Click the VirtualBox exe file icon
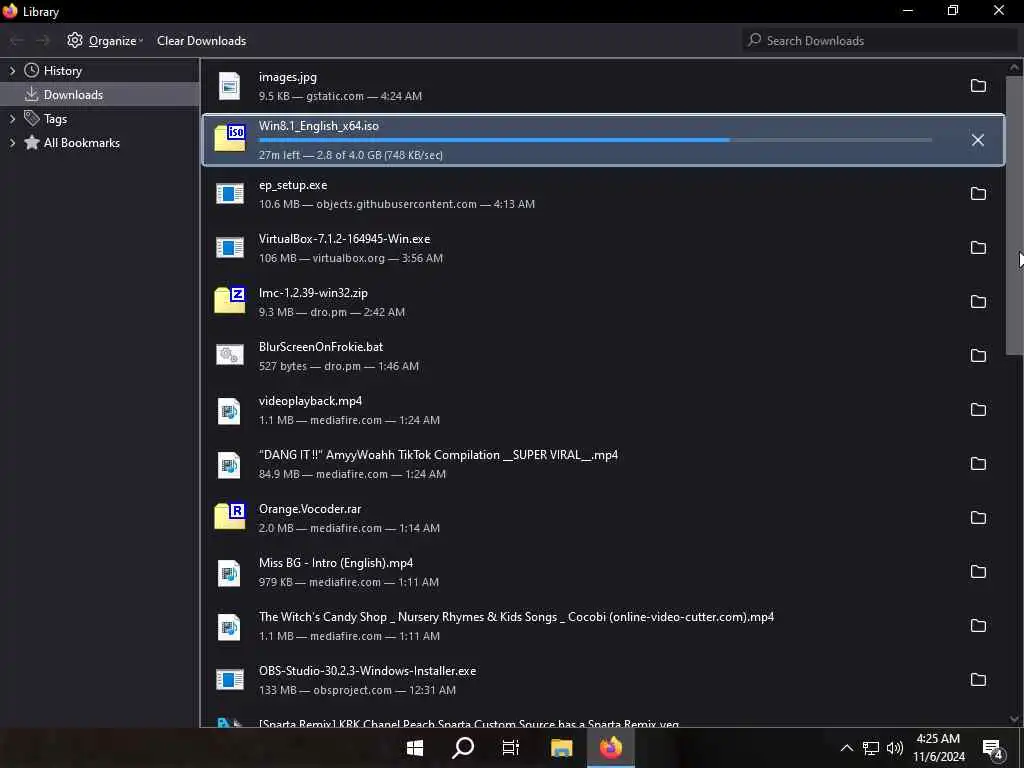 [x=230, y=248]
